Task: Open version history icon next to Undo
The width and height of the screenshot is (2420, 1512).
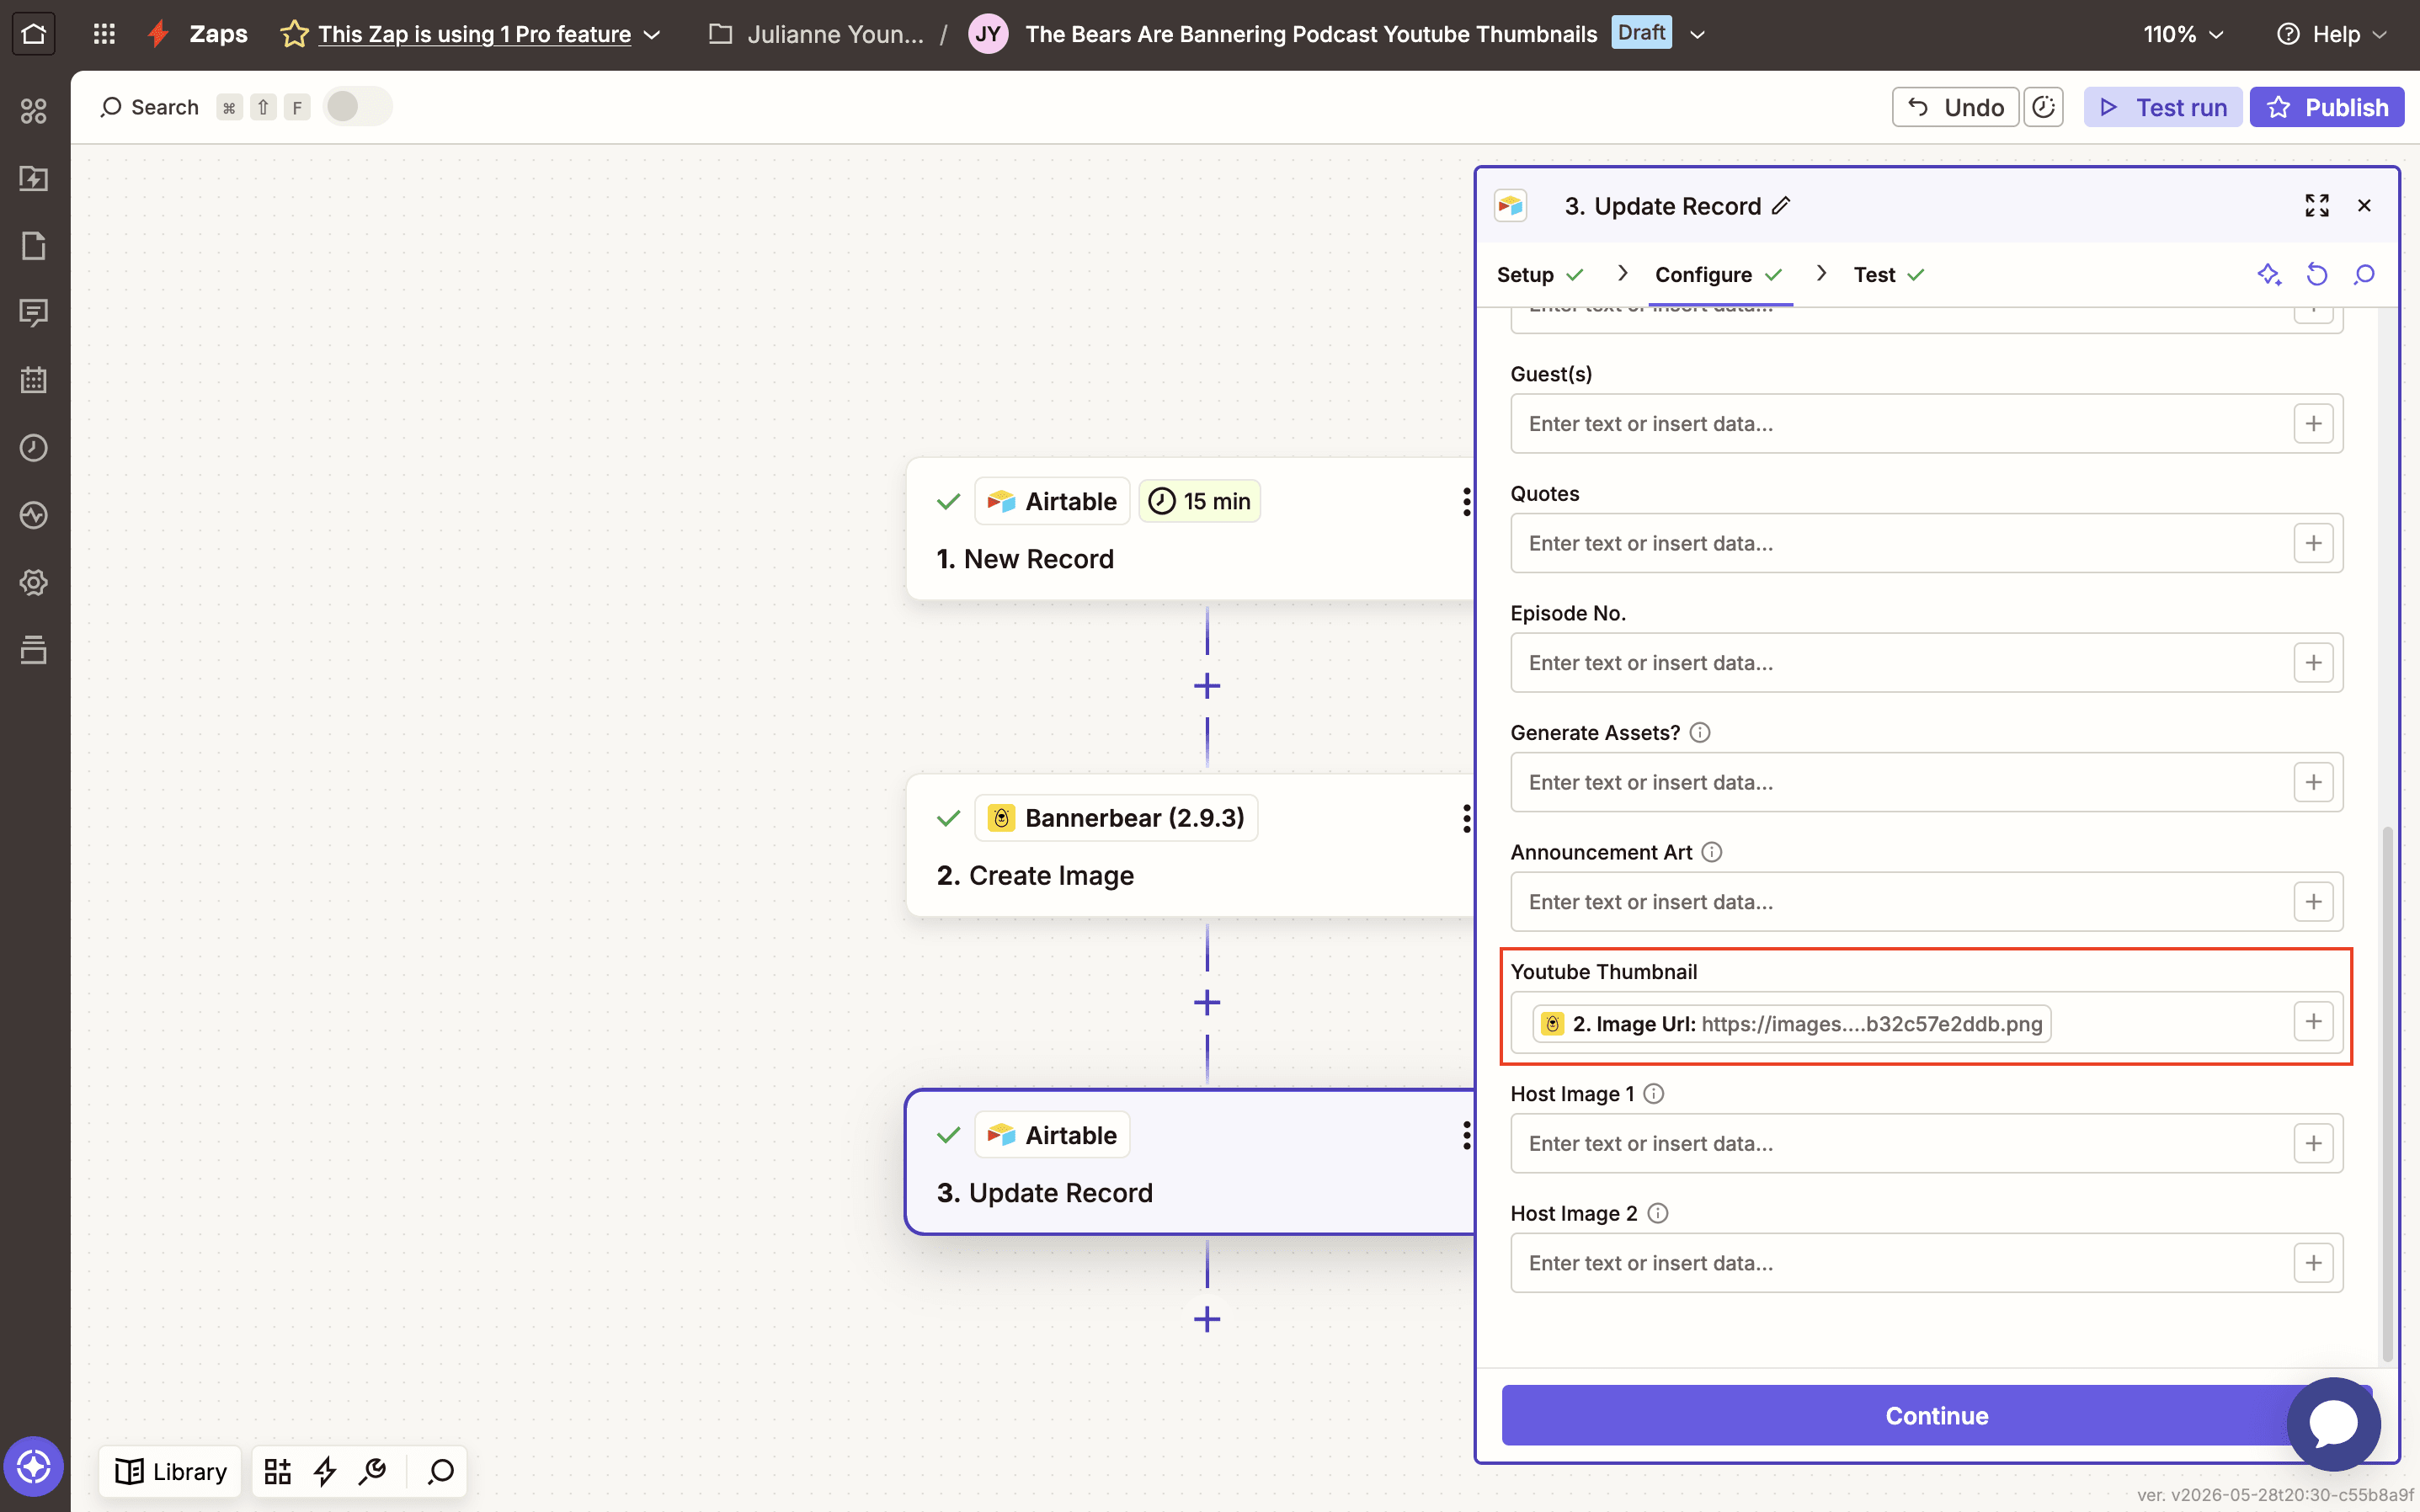Action: point(2043,107)
